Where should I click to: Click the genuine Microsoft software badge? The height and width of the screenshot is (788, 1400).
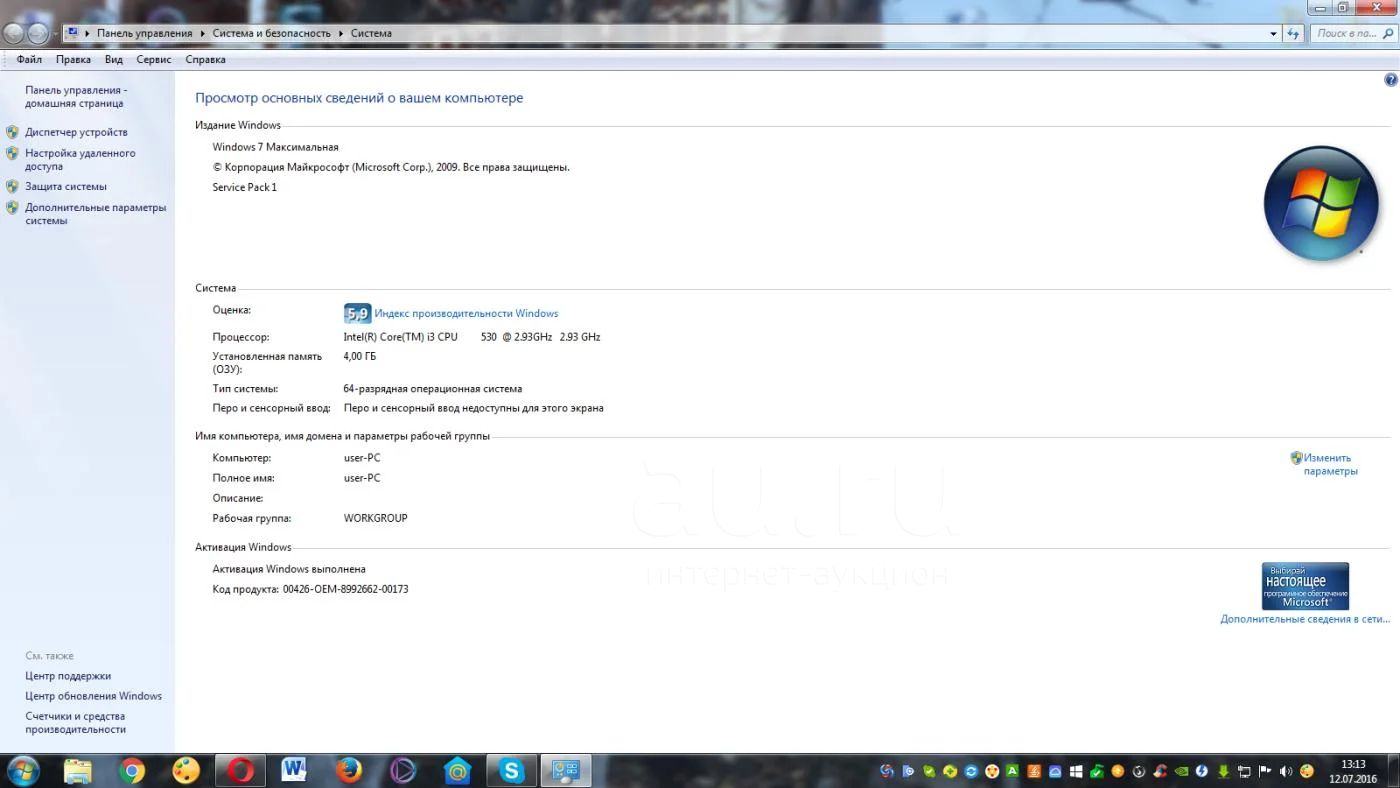coord(1305,586)
